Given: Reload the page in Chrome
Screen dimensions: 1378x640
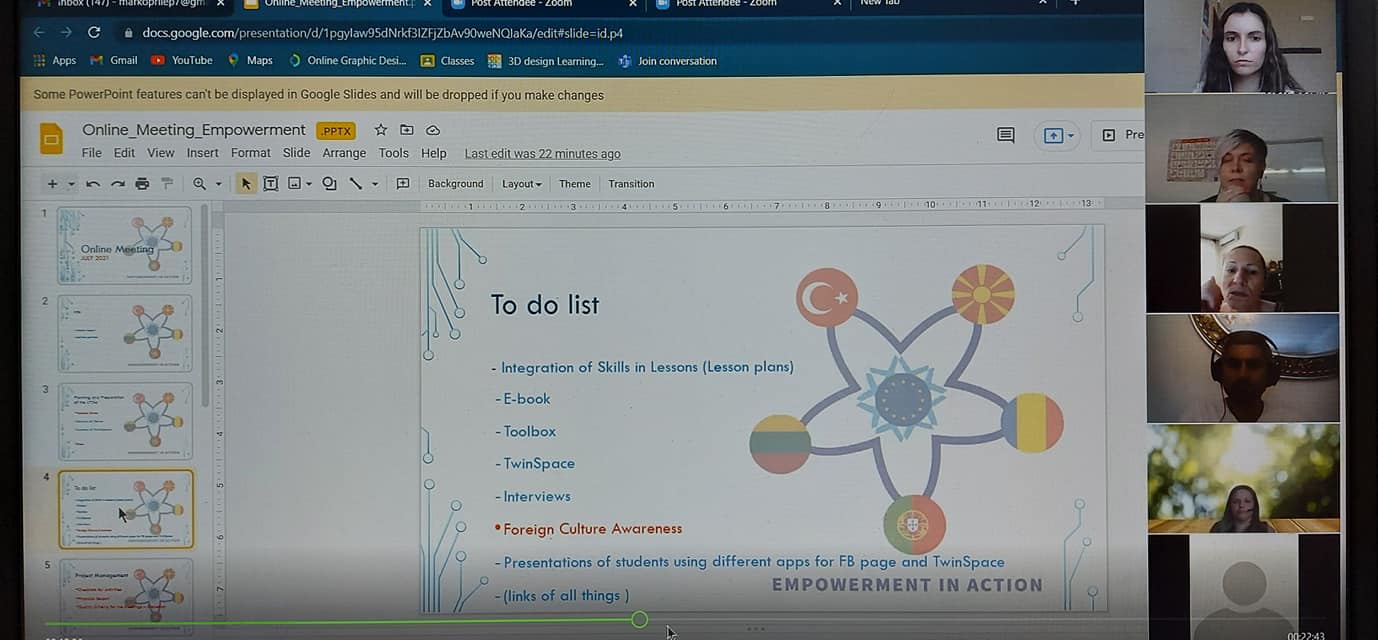Looking at the screenshot, I should tap(94, 32).
